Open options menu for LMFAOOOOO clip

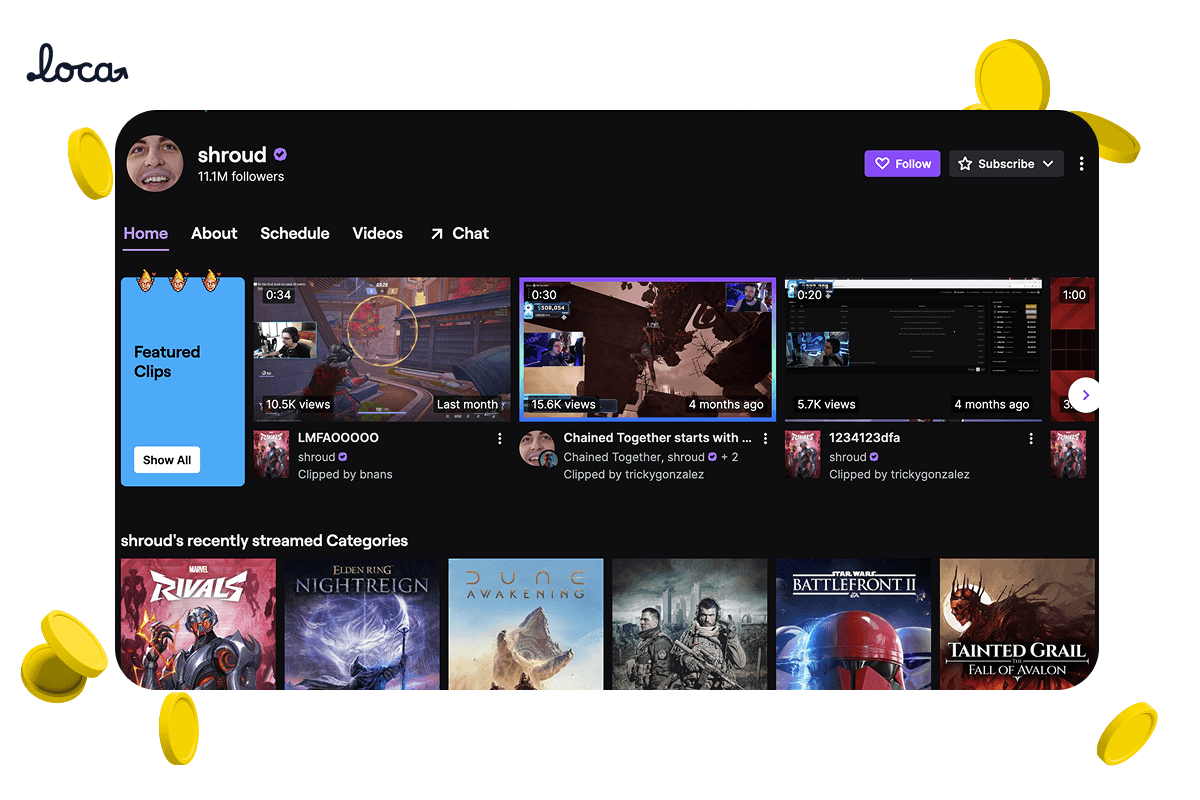500,439
